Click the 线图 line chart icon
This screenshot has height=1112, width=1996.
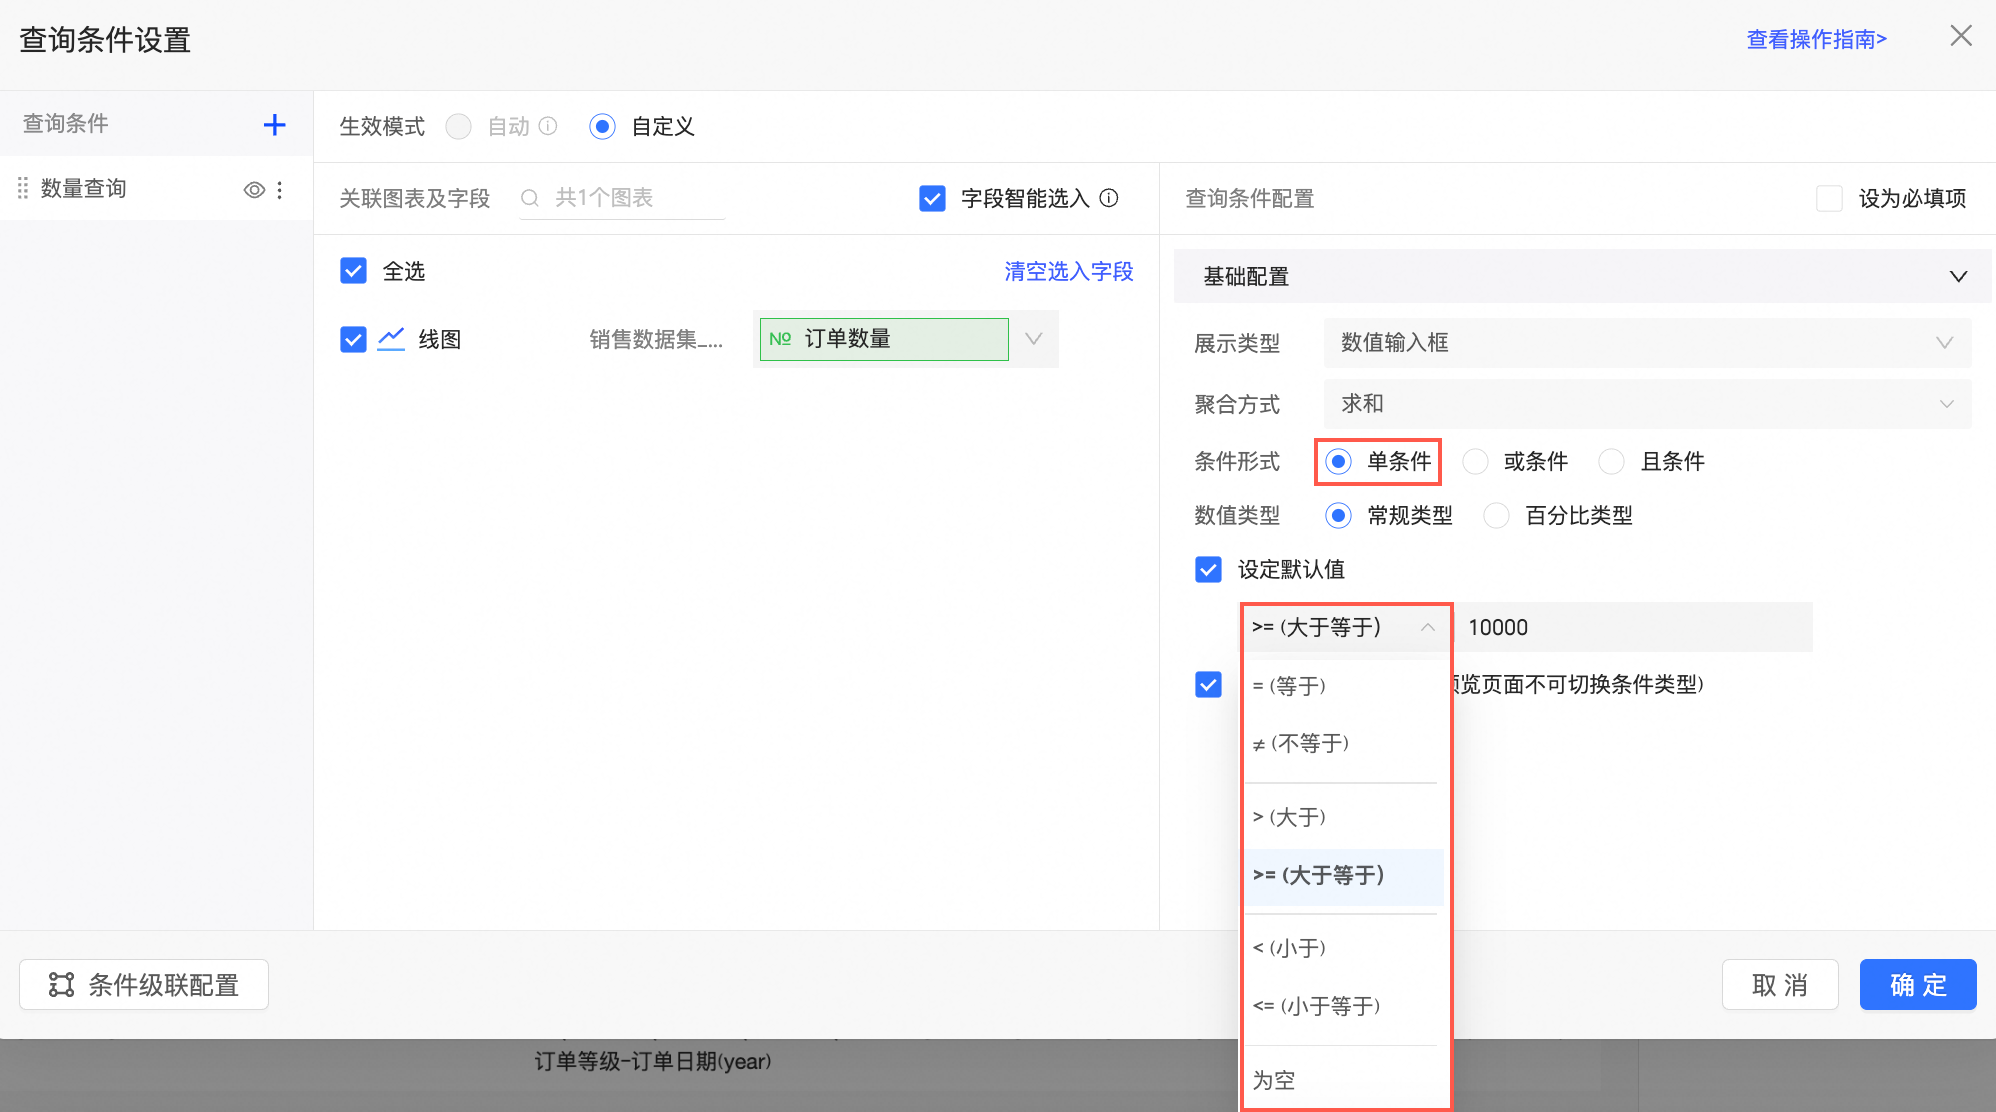pos(391,339)
